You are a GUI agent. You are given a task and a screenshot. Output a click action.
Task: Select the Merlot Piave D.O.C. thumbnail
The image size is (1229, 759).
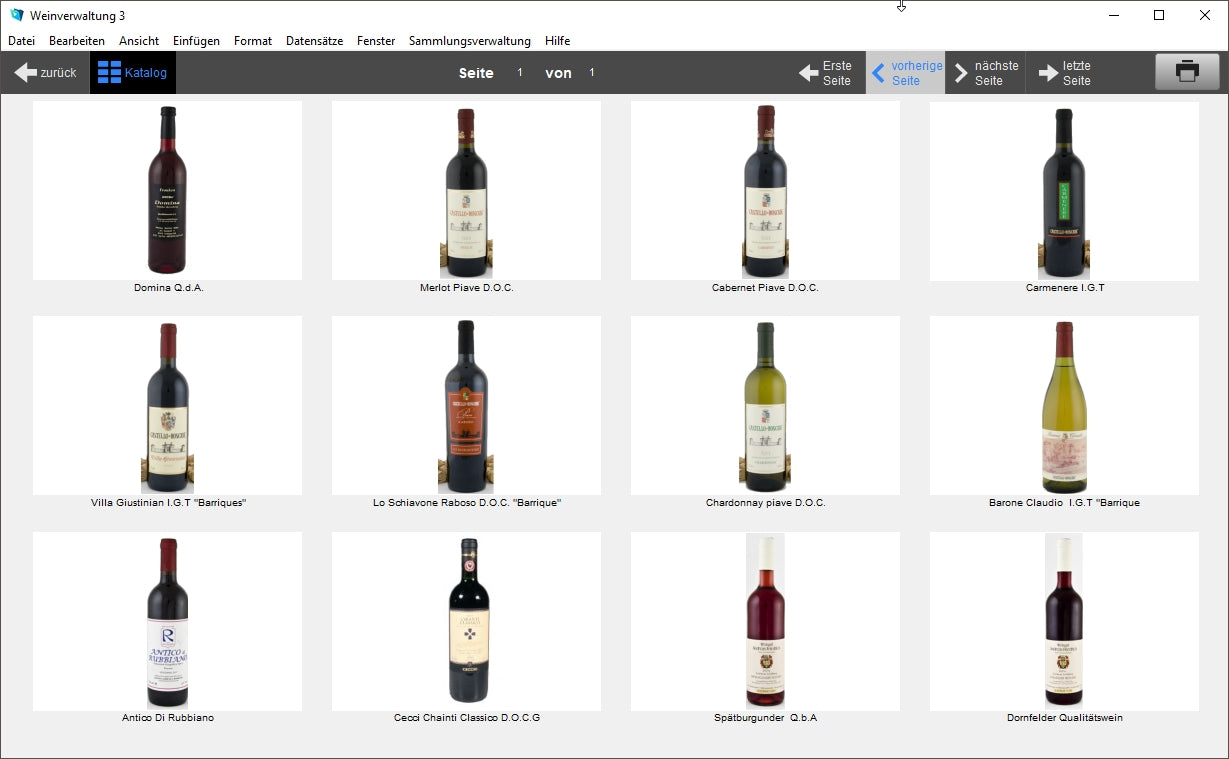(x=466, y=190)
